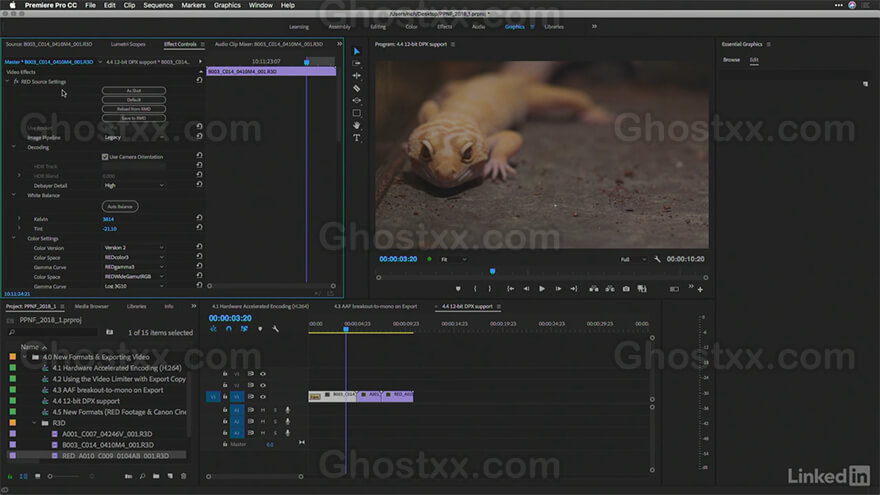The width and height of the screenshot is (880, 495).
Task: Open REDgamma3 Gamma Curve dropdown
Action: tap(134, 267)
